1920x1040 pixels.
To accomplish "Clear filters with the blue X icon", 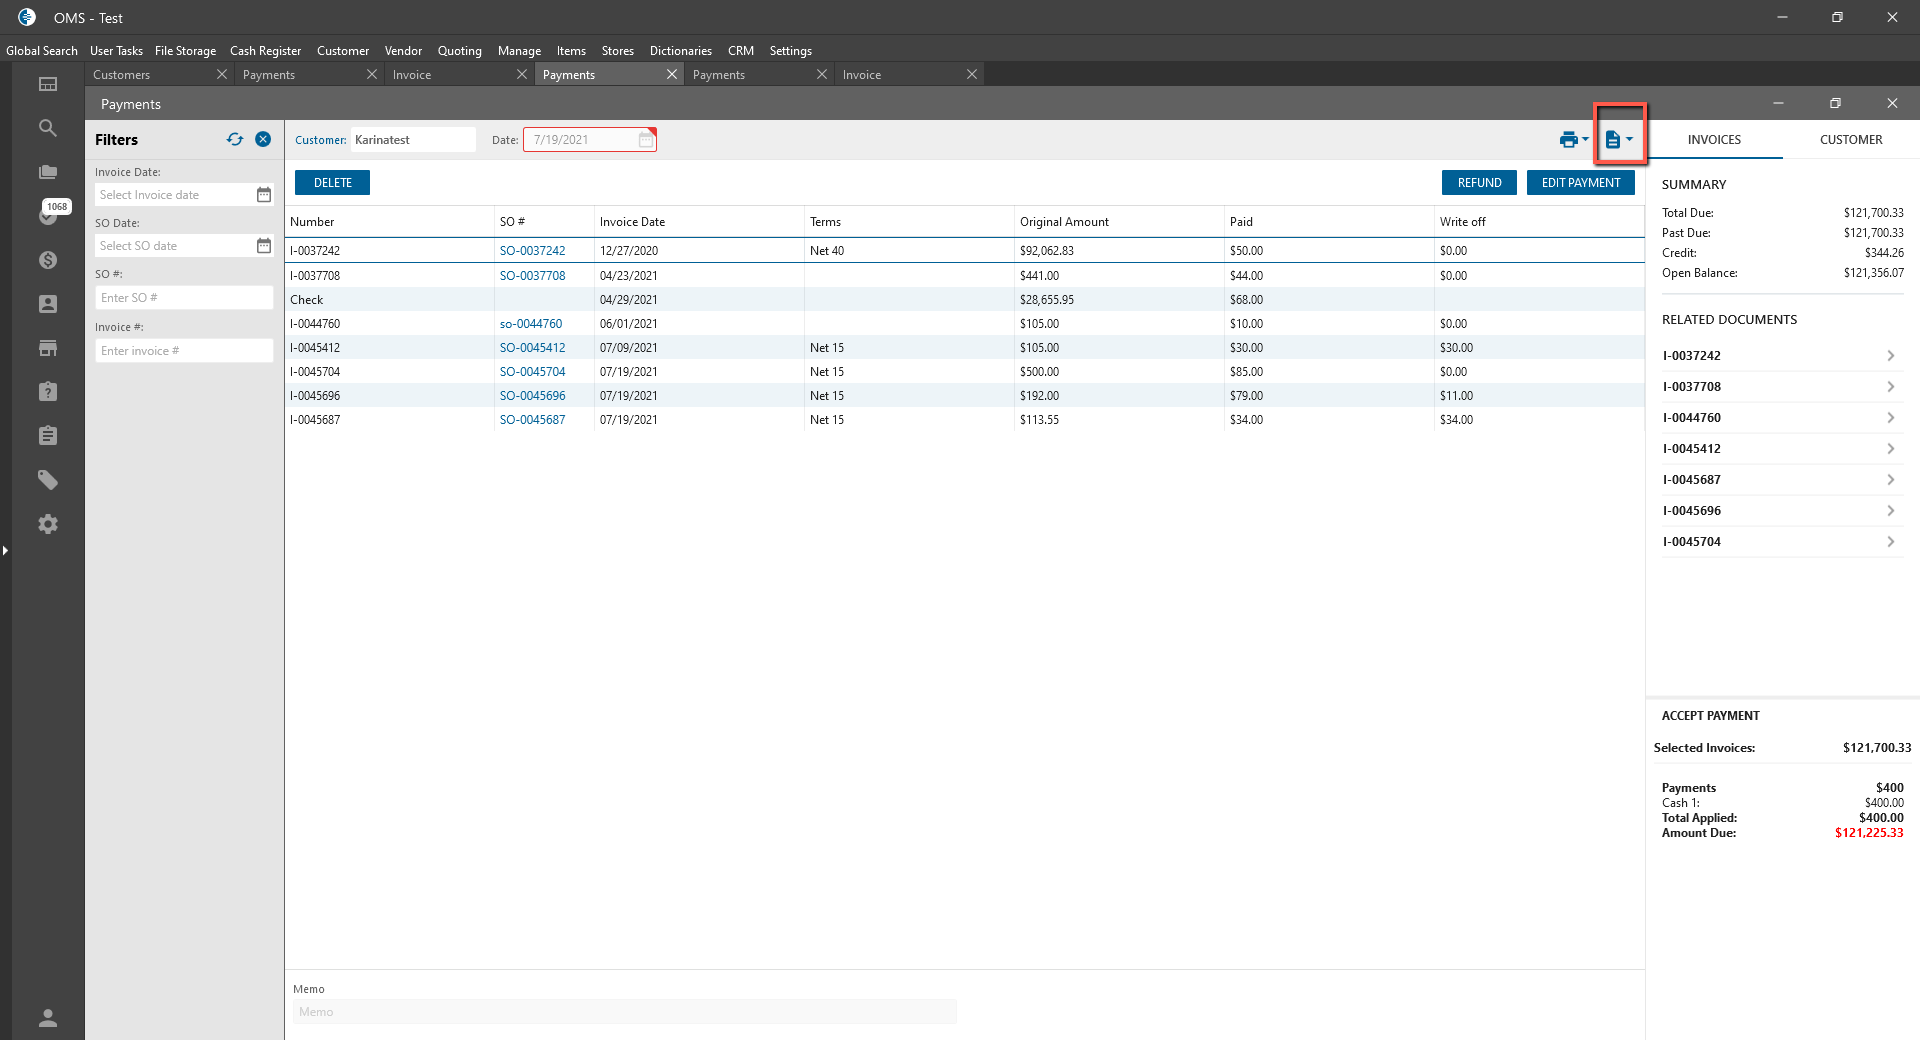I will 263,140.
